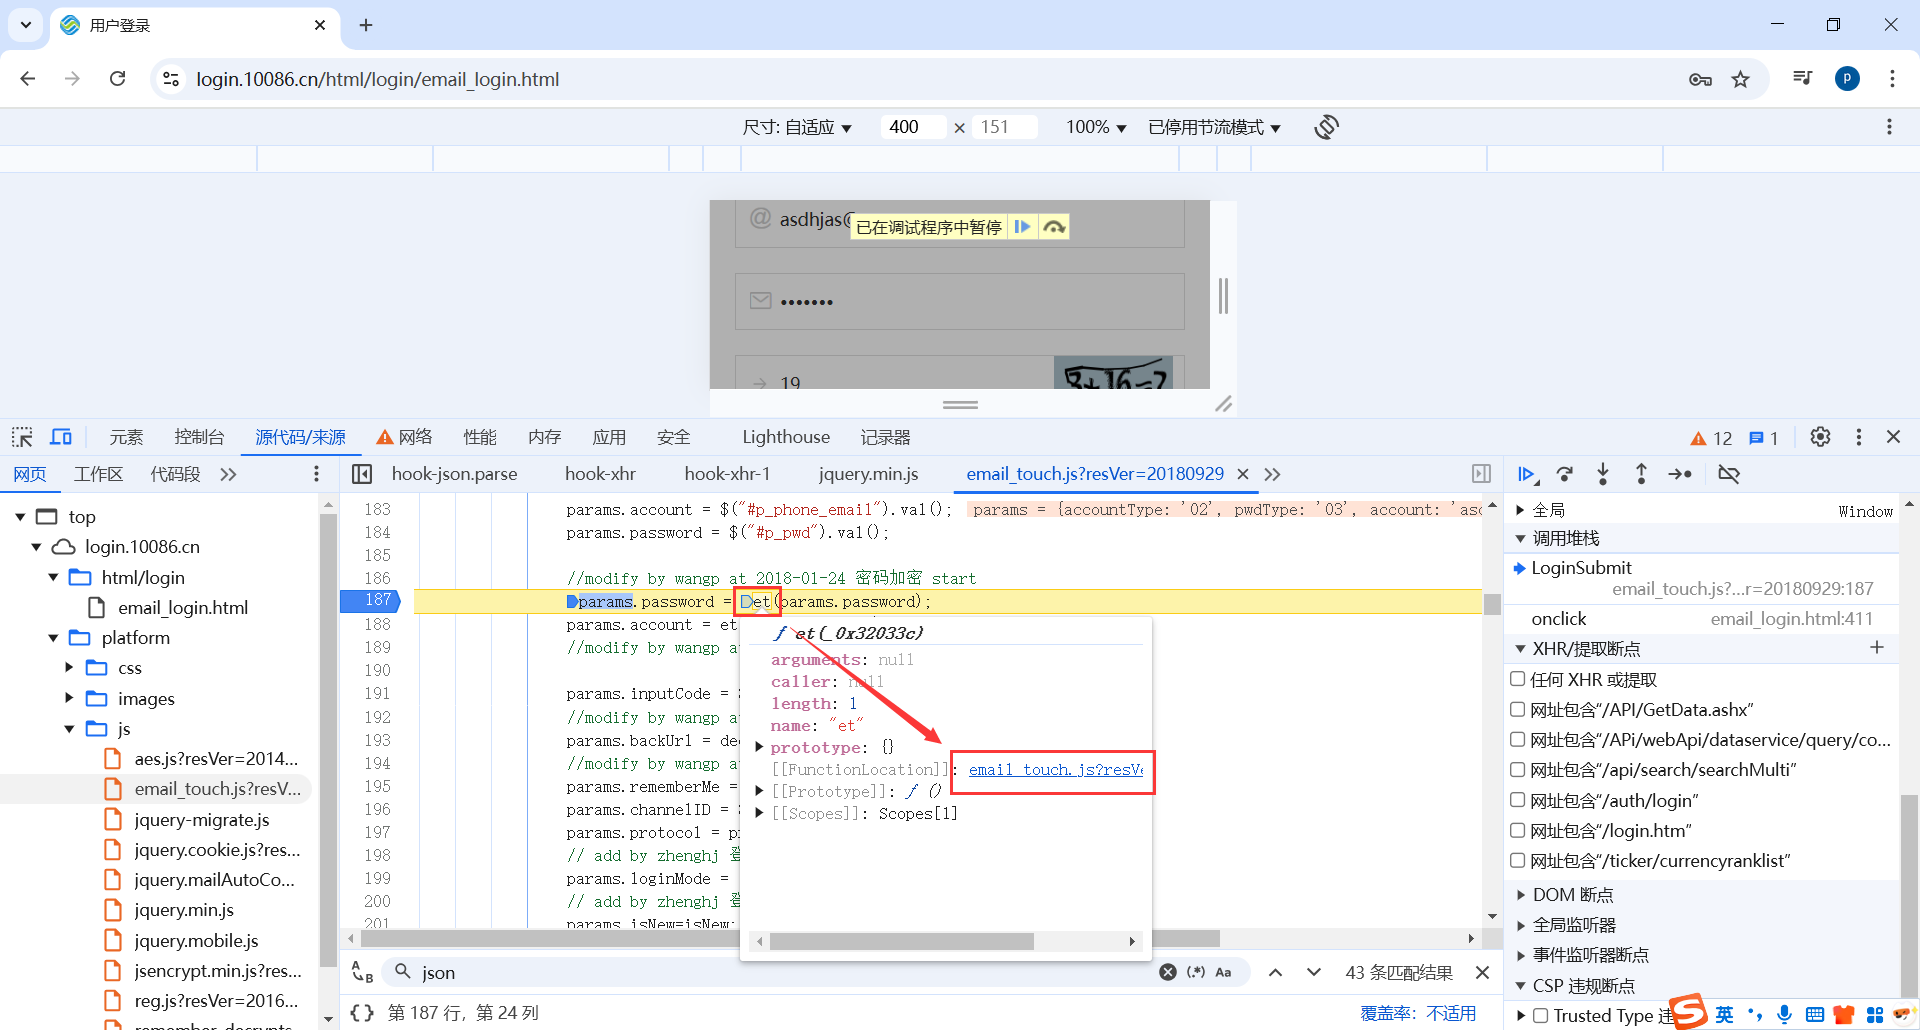
Task: Step into next function call
Action: 1603,474
